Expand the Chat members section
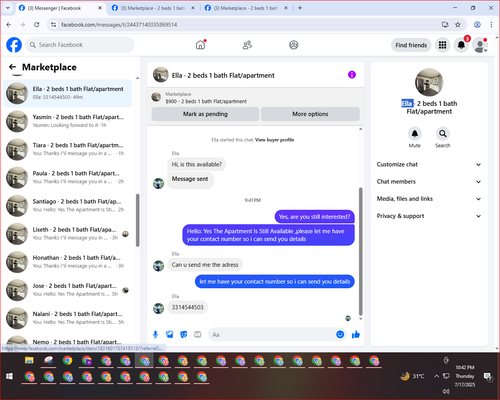Image resolution: width=500 pixels, height=400 pixels. (x=429, y=182)
